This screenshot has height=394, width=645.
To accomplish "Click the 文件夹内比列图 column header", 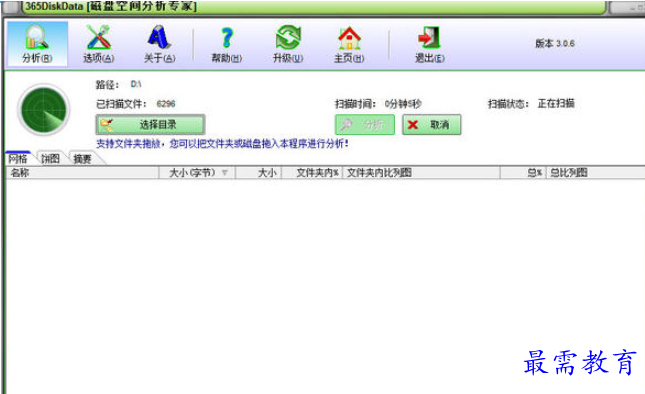I will pos(422,173).
